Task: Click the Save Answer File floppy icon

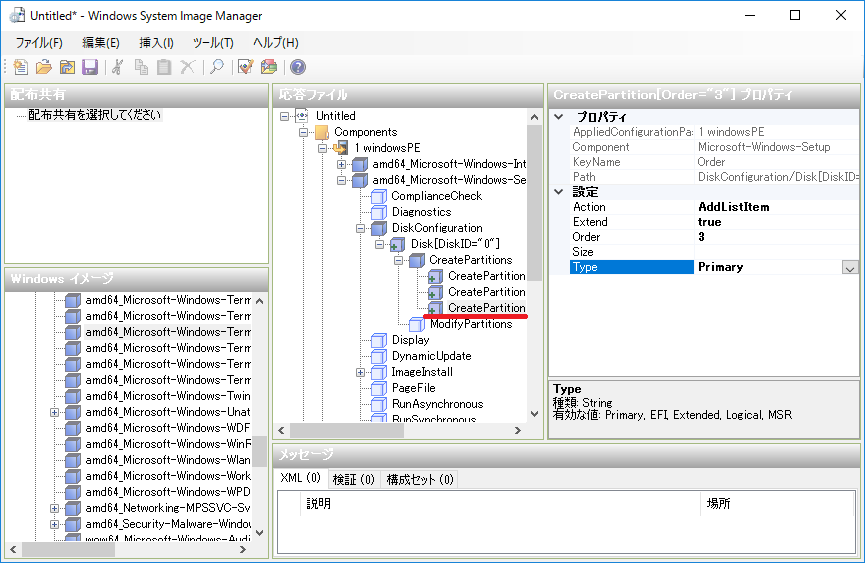Action: pyautogui.click(x=89, y=67)
